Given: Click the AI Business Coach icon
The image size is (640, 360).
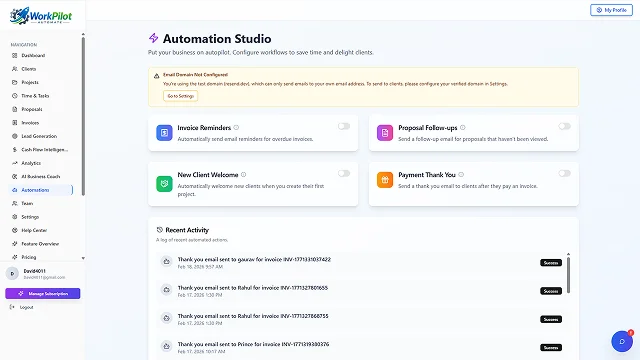Looking at the screenshot, I should click(15, 177).
